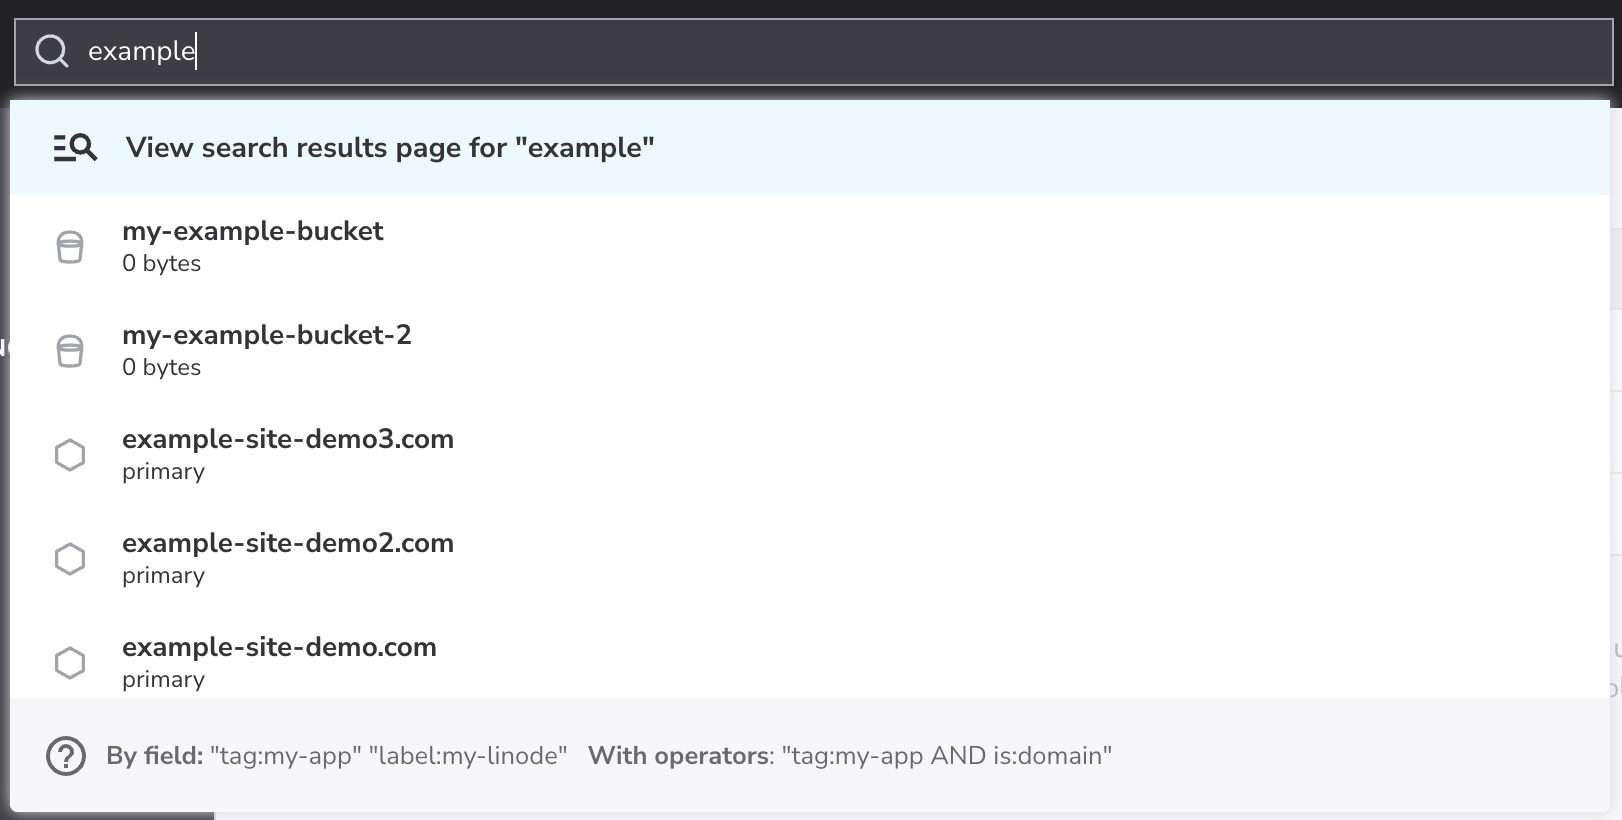Click the list-search icon beside View search results
1622x820 pixels.
click(75, 148)
